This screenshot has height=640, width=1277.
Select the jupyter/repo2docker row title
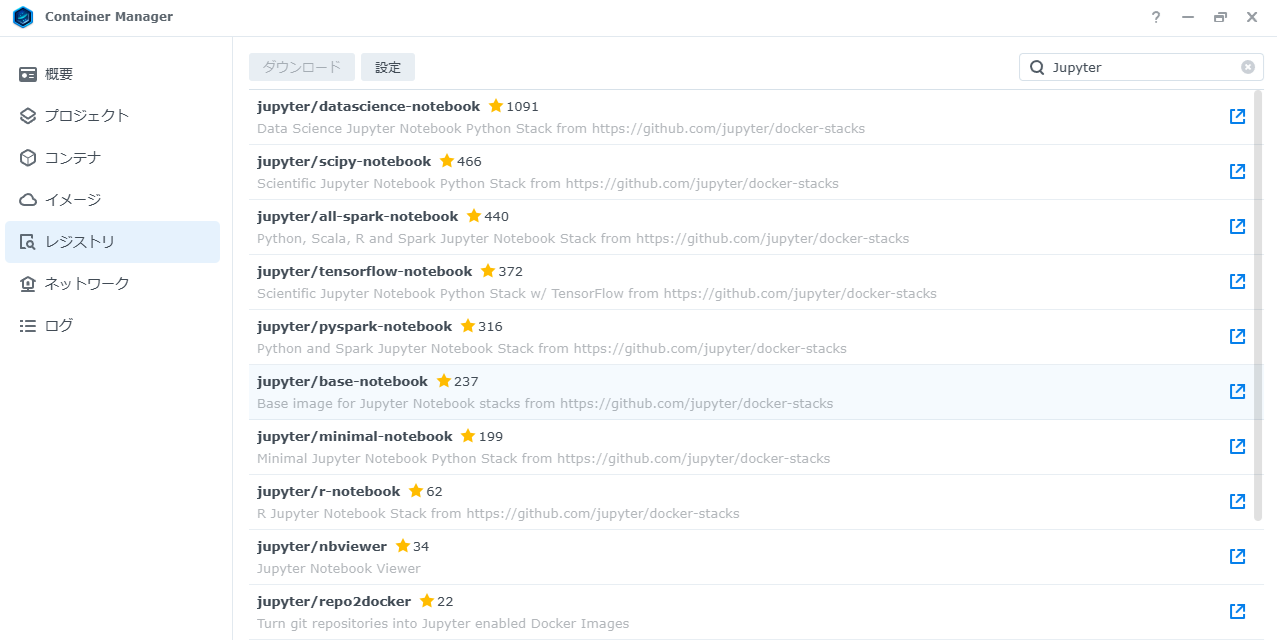[334, 601]
